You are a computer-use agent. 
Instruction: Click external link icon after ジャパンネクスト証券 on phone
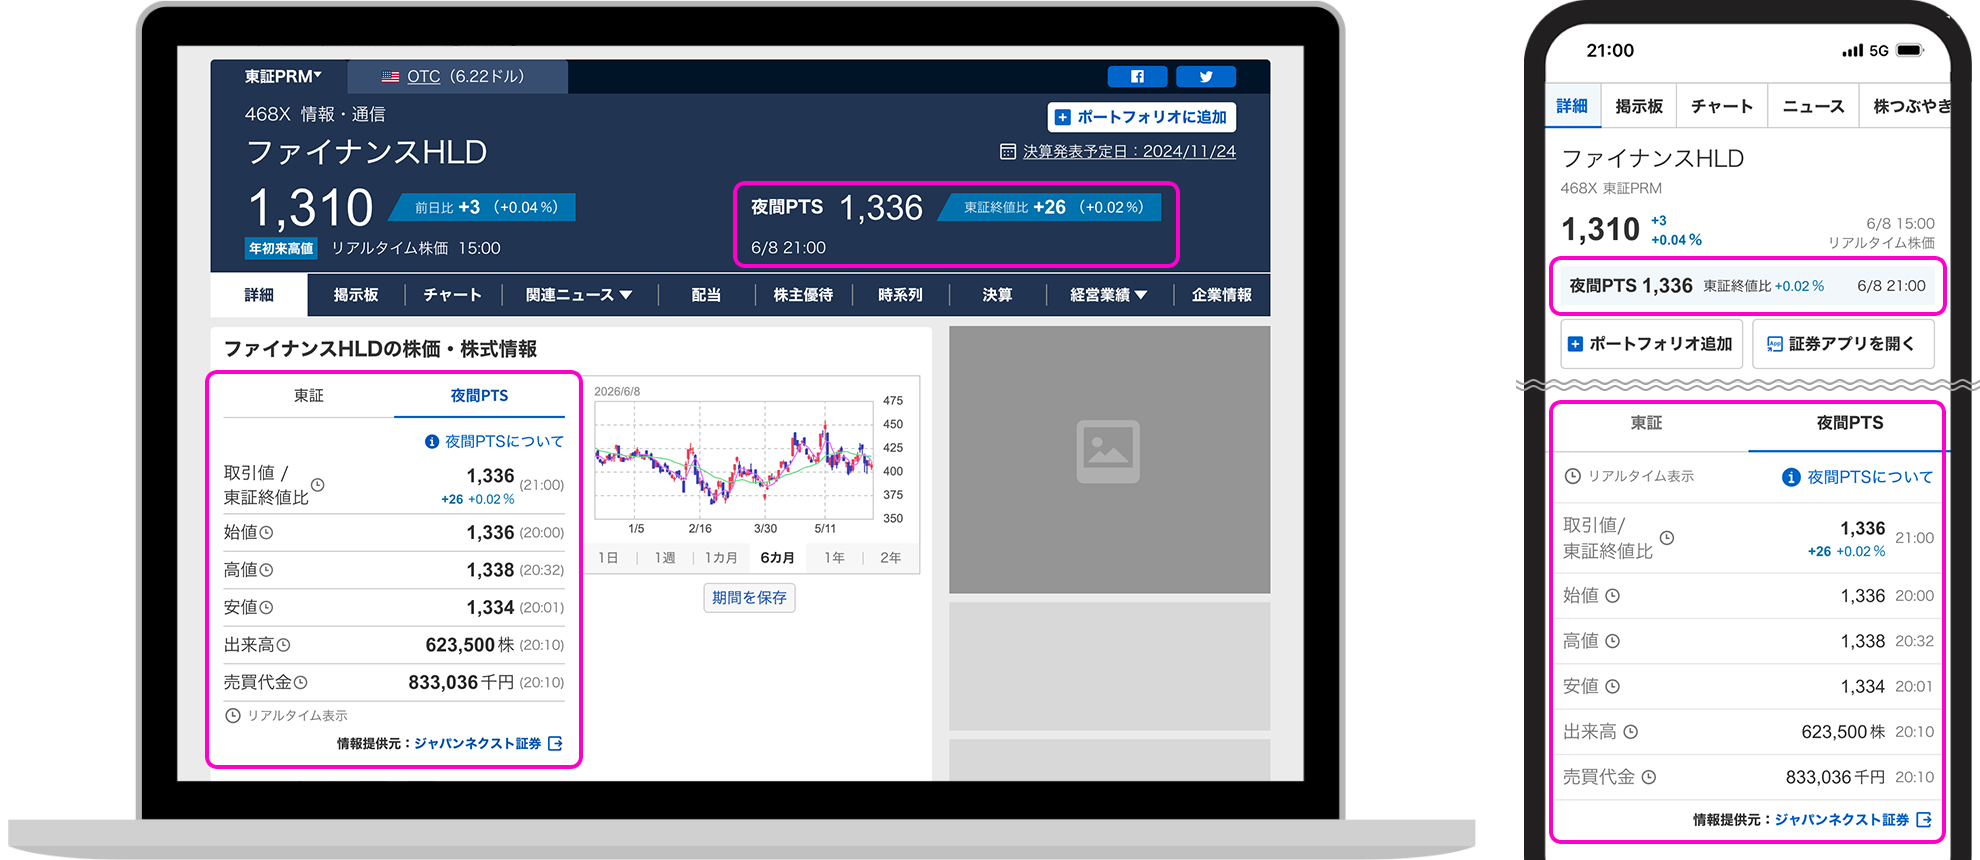[1923, 820]
